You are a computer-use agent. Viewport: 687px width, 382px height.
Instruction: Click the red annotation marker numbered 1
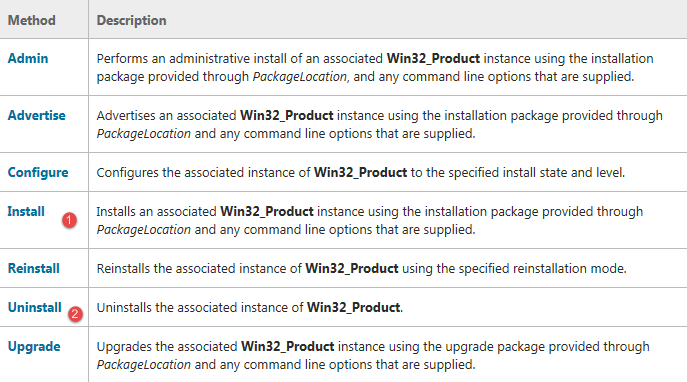pos(69,220)
